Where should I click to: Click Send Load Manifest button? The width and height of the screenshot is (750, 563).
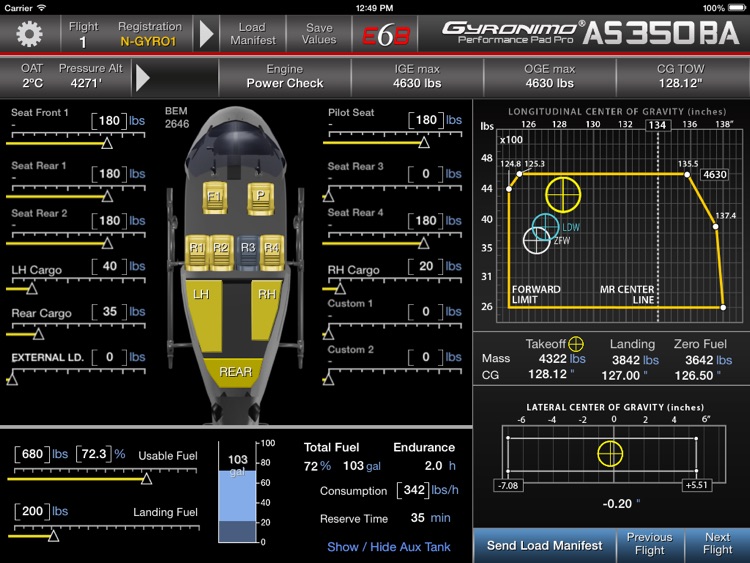click(x=544, y=545)
